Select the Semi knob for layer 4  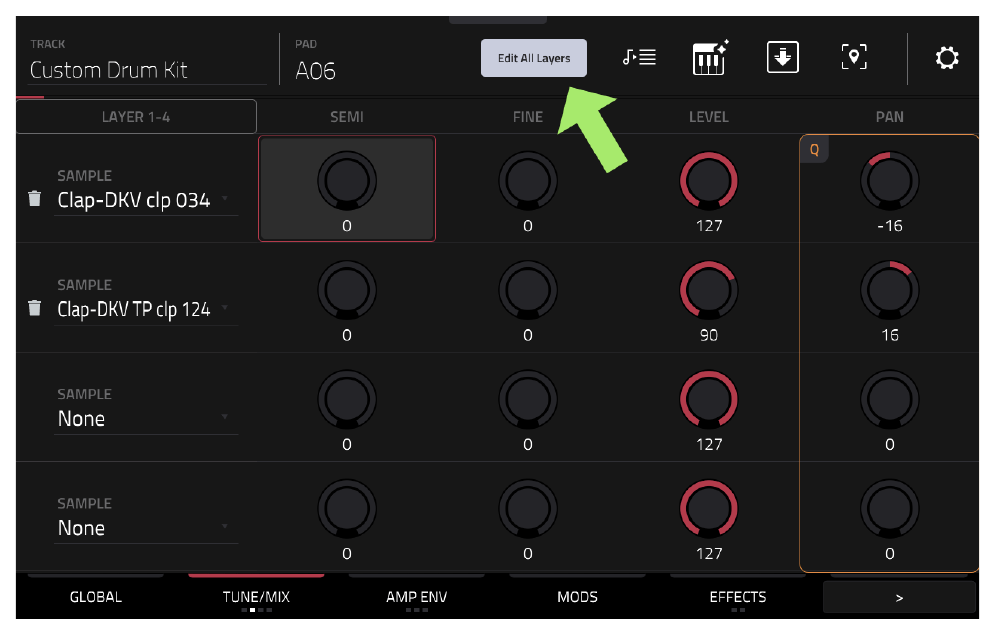click(x=347, y=509)
